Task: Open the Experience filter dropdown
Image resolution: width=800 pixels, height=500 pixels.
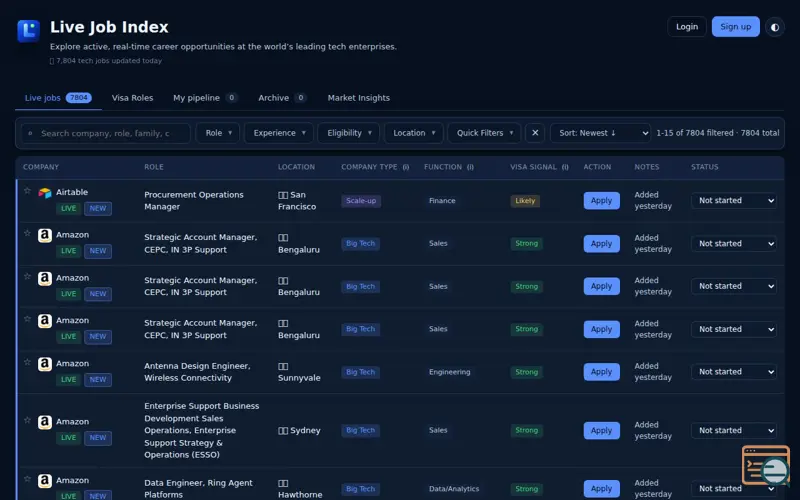Action: 279,133
